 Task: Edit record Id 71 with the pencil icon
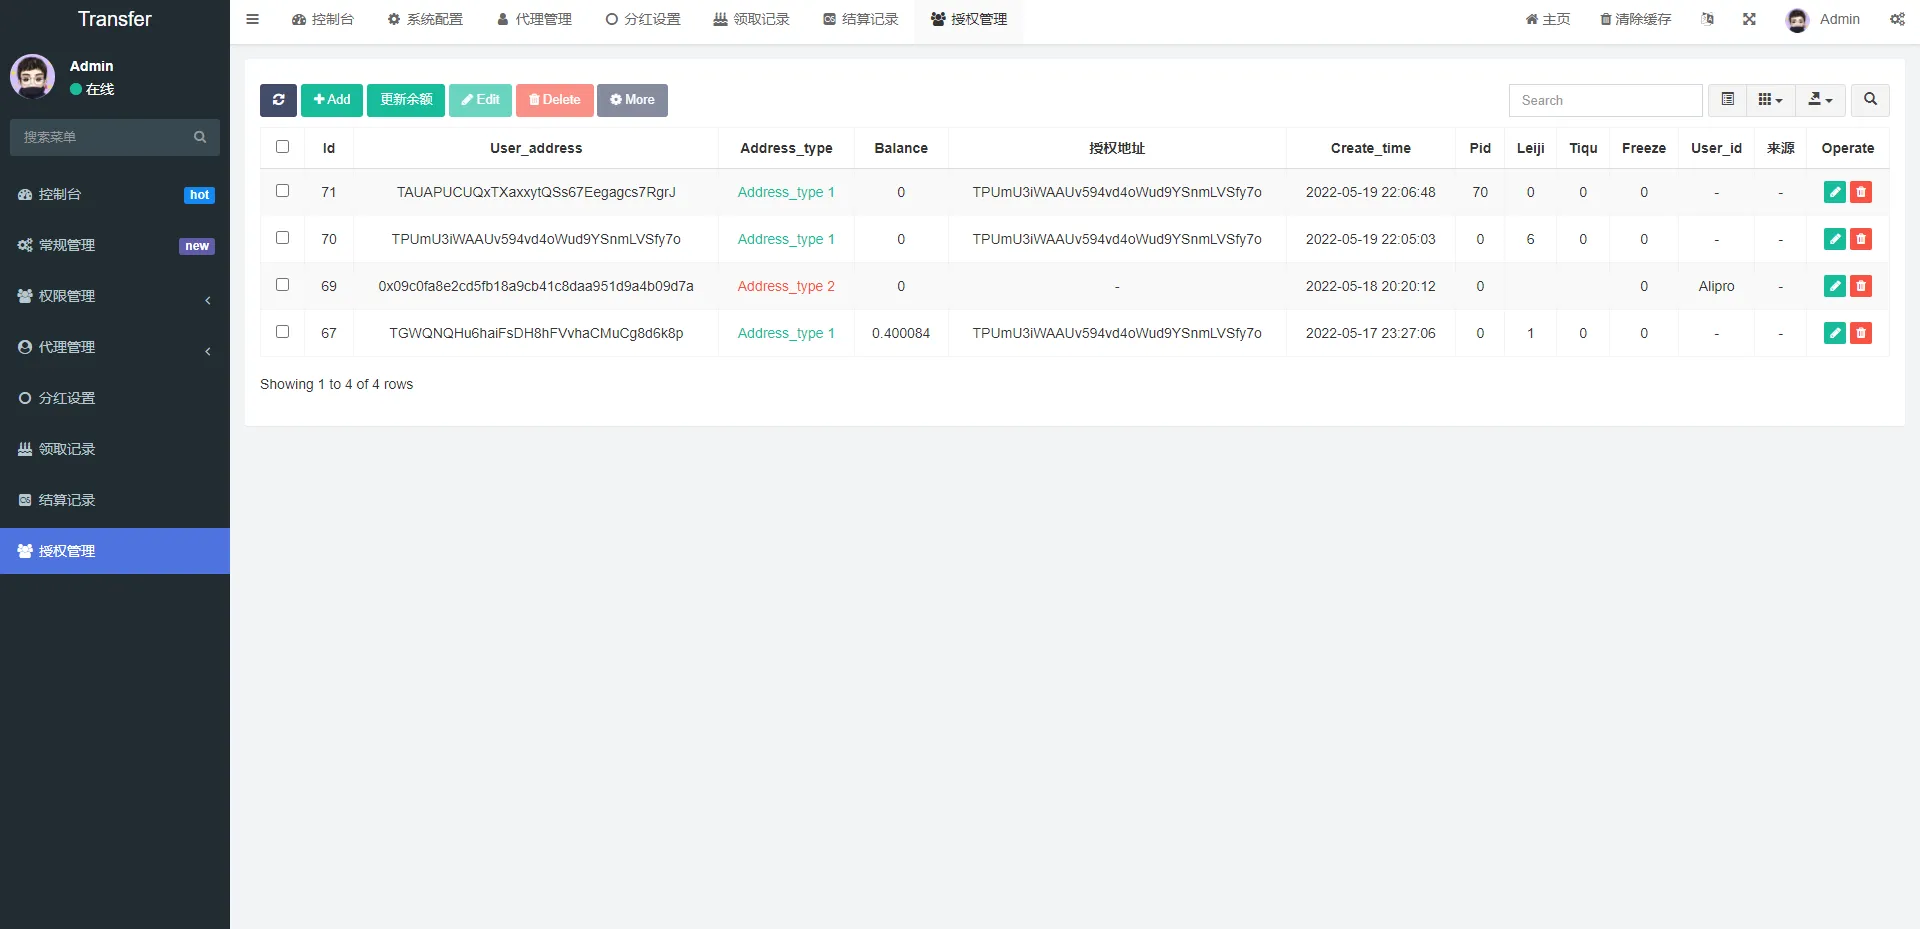point(1834,192)
